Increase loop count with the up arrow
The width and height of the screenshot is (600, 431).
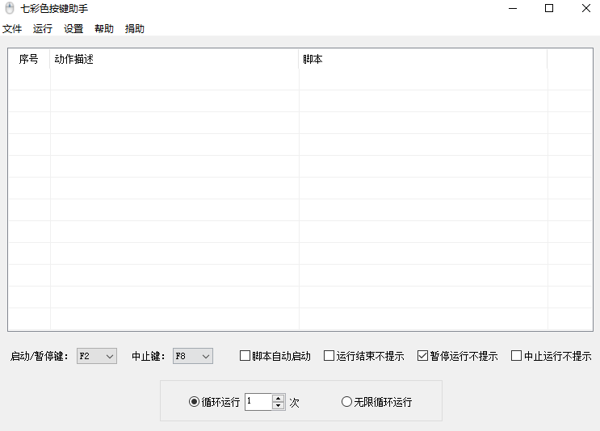coord(277,398)
